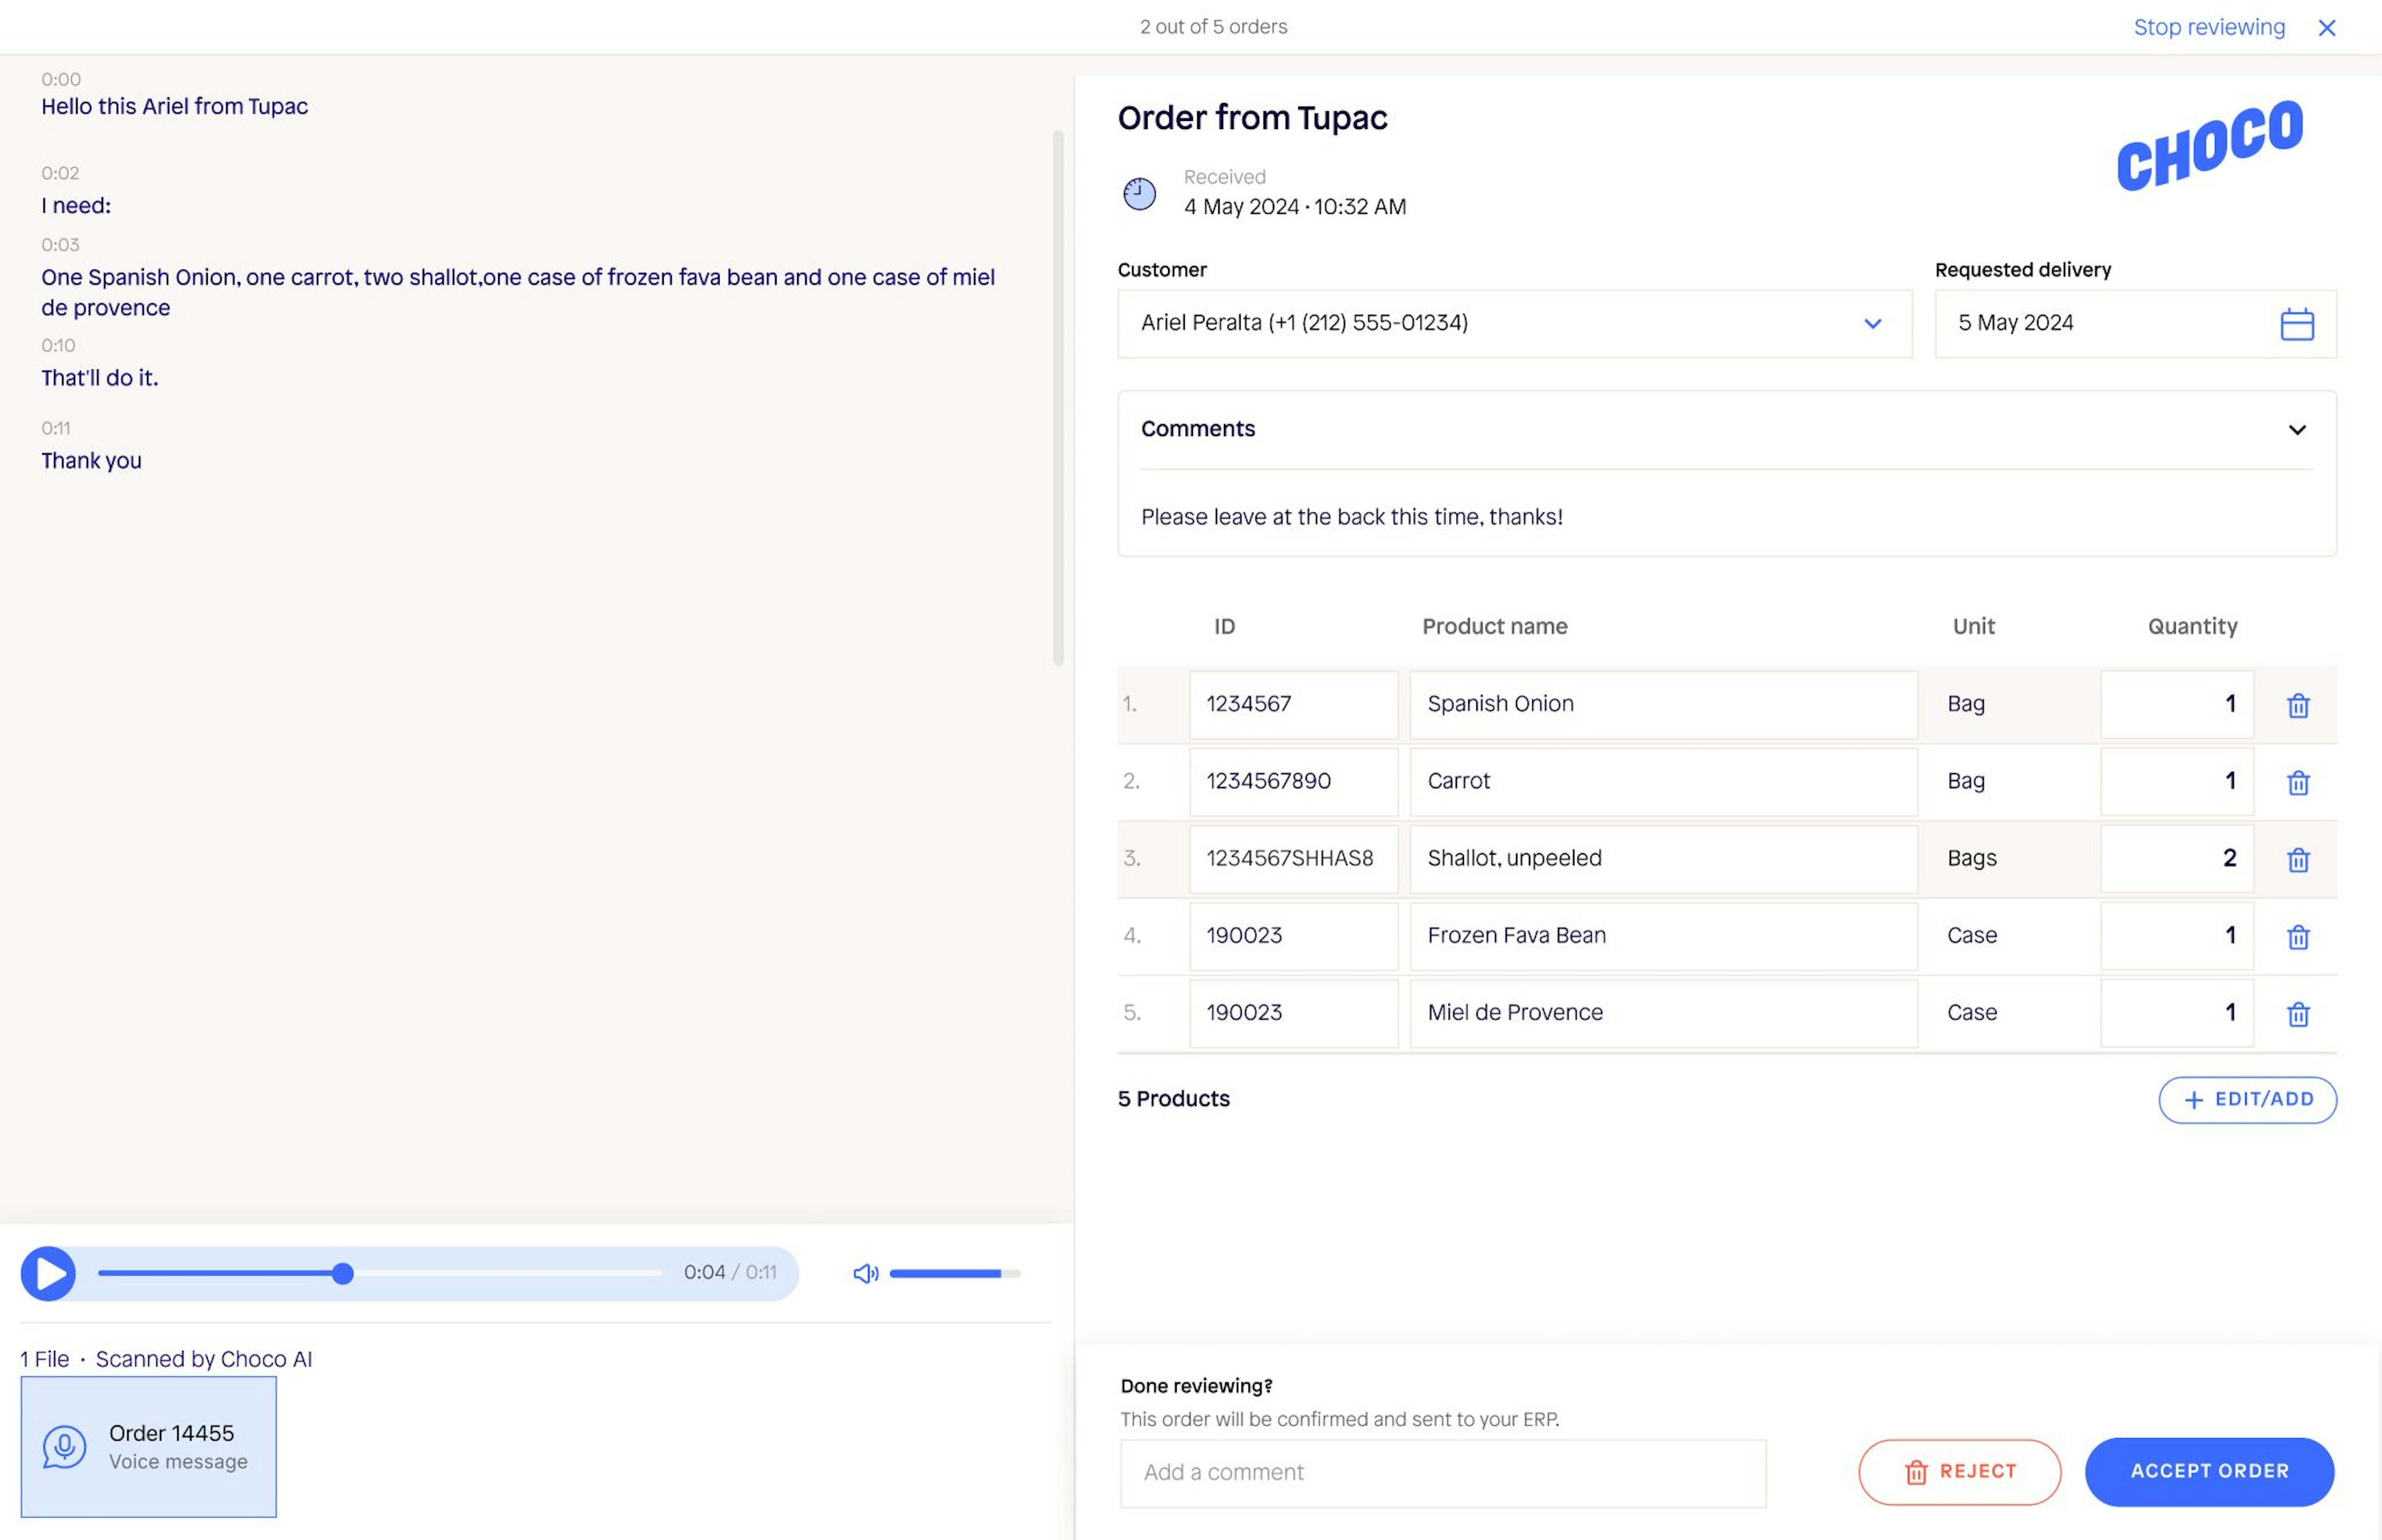The image size is (2382, 1540).
Task: Play the voice message audio
Action: point(49,1273)
